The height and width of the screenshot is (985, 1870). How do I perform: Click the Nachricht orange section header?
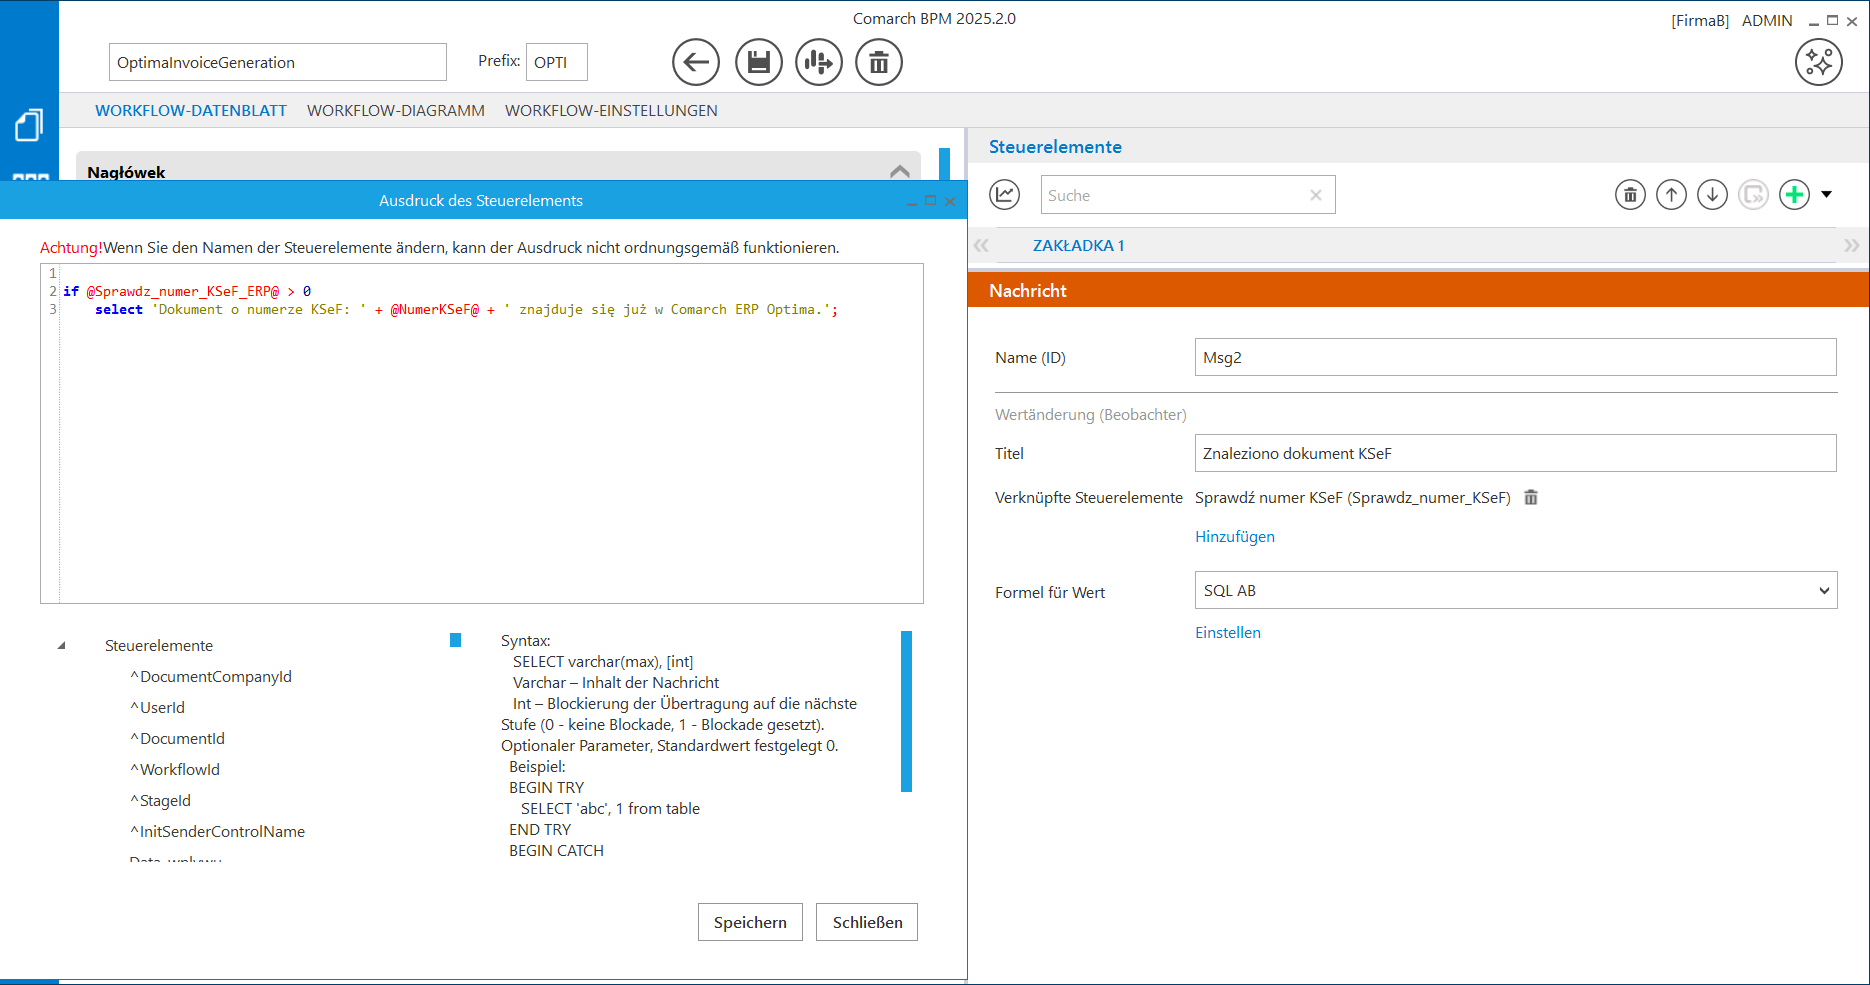pyautogui.click(x=1418, y=290)
